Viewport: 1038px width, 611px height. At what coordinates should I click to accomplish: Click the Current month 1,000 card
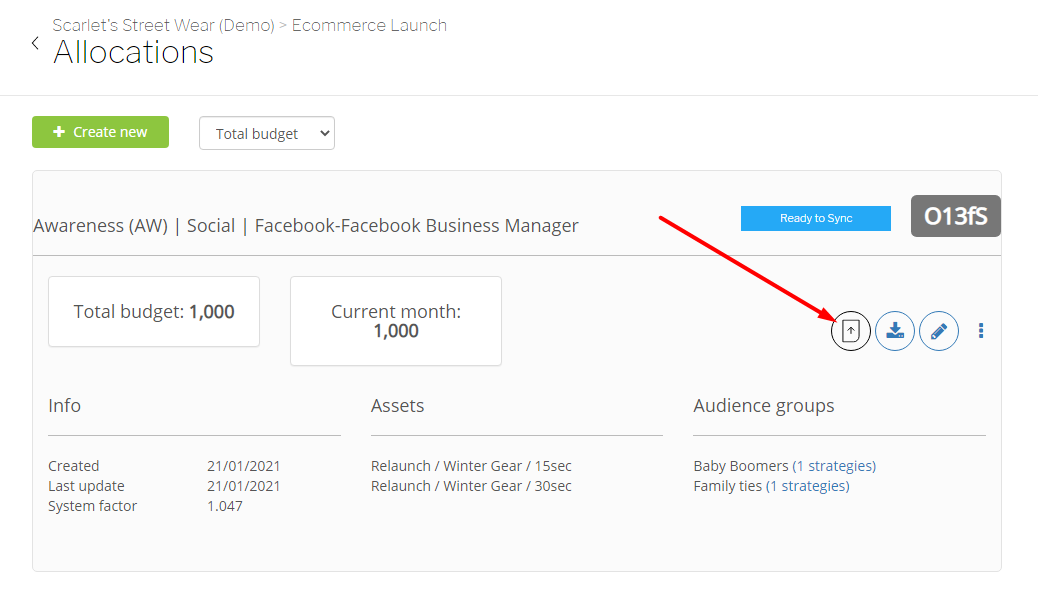point(396,321)
